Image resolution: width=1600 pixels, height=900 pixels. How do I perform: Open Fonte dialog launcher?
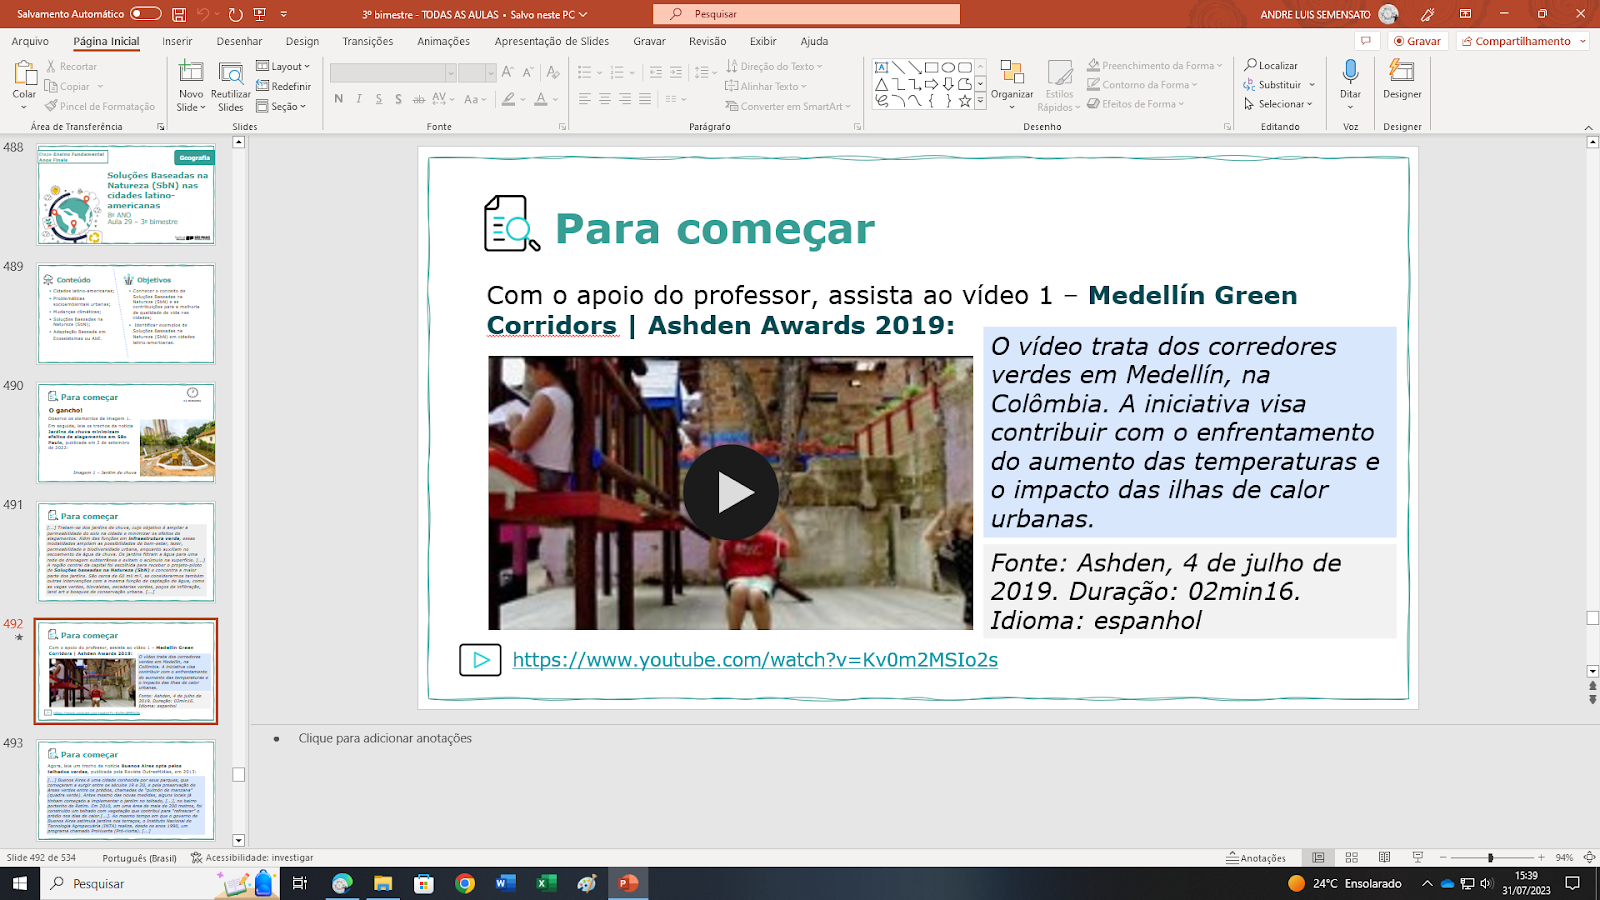click(x=562, y=127)
